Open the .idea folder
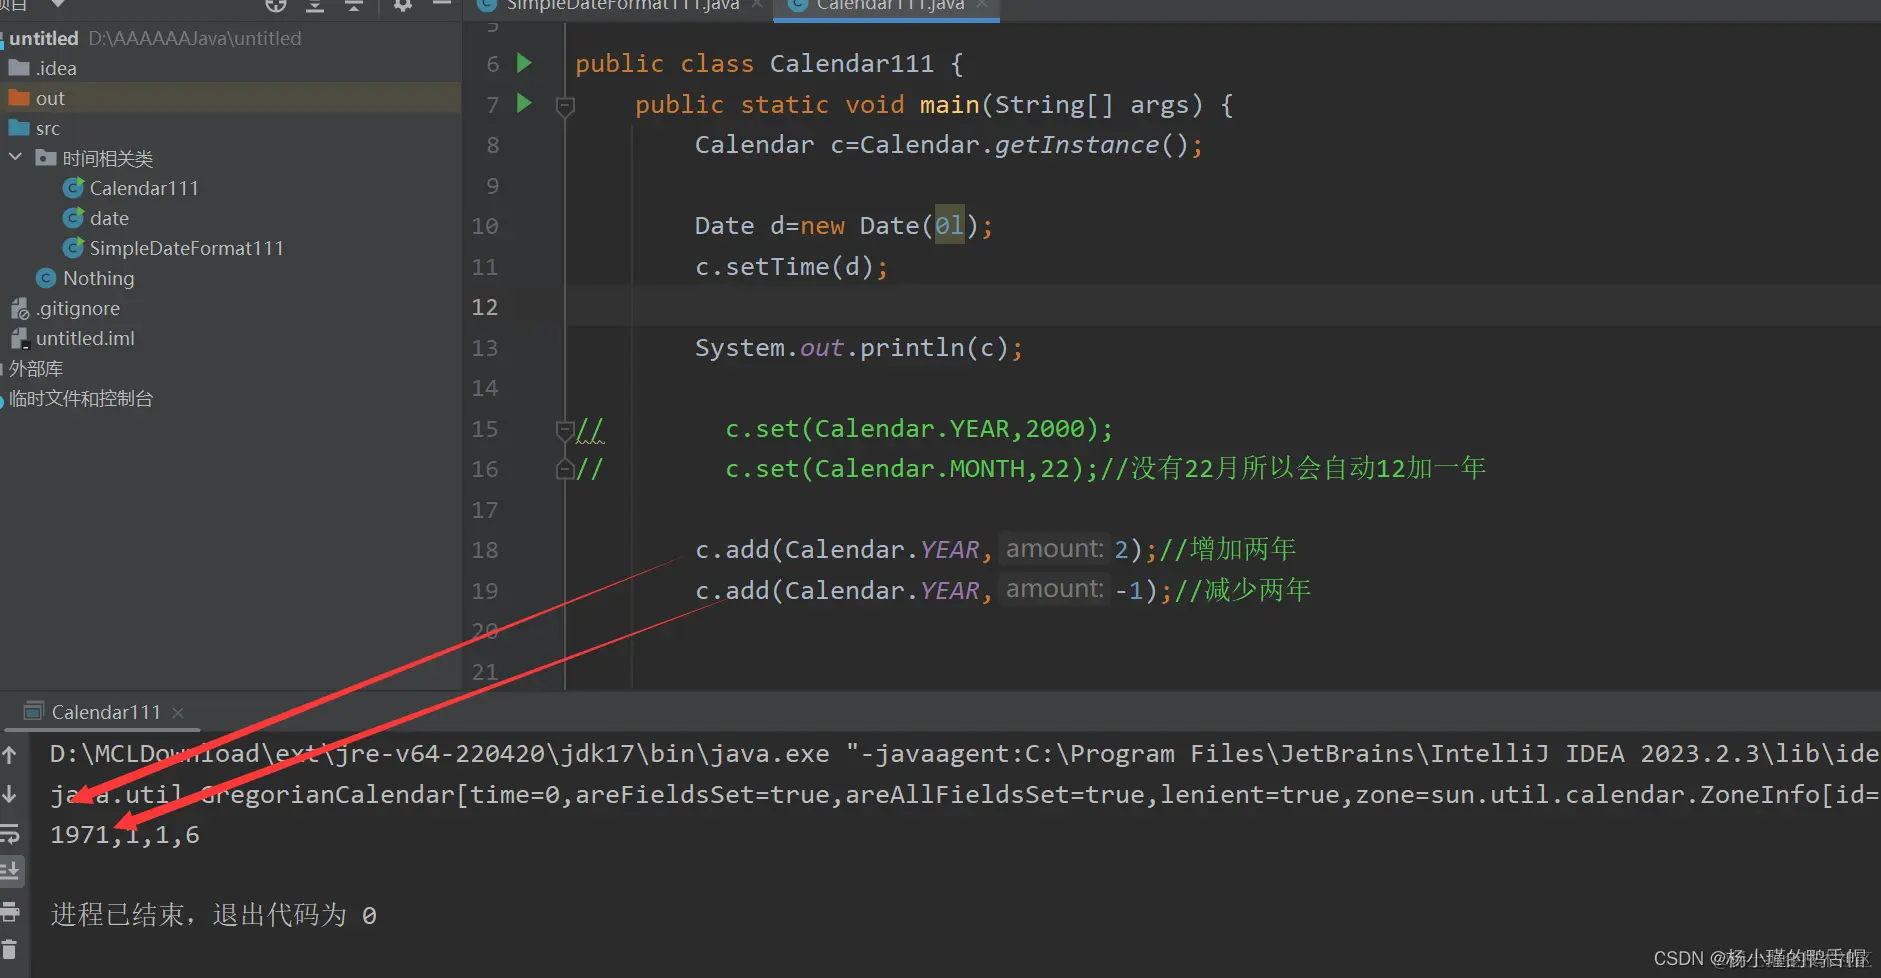This screenshot has height=978, width=1881. click(43, 68)
